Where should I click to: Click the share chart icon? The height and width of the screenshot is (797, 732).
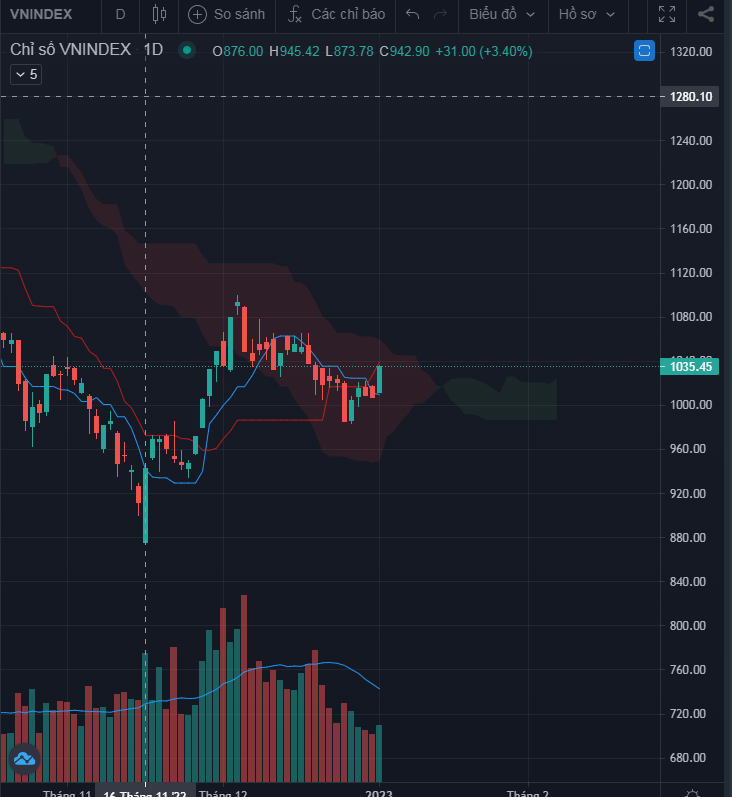click(706, 14)
